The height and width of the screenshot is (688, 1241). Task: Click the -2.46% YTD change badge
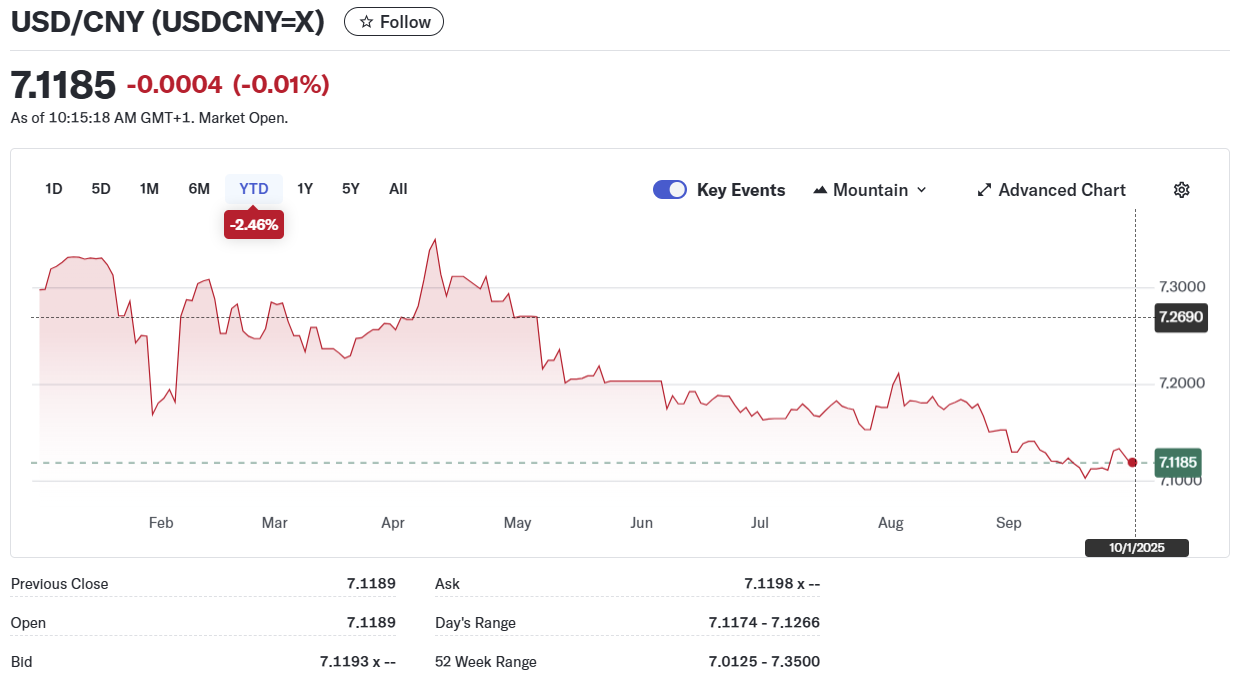[x=254, y=225]
